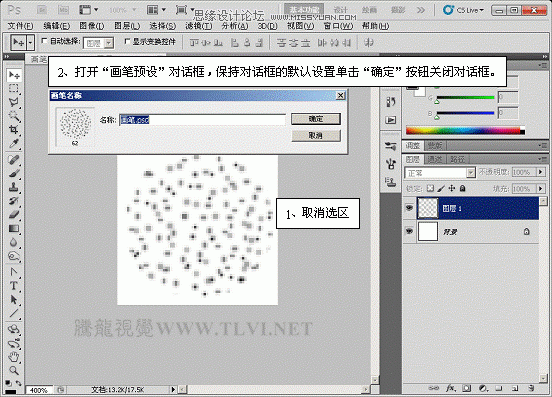This screenshot has height=397, width=552.
Task: Open the opacity slider arrow
Action: (541, 172)
